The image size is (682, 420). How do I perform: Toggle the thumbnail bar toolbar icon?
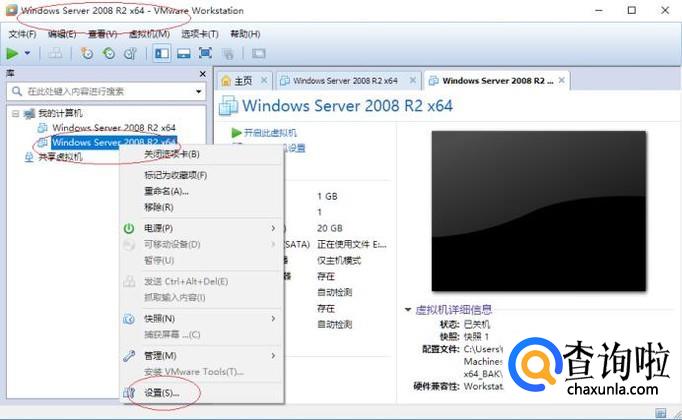tap(184, 53)
